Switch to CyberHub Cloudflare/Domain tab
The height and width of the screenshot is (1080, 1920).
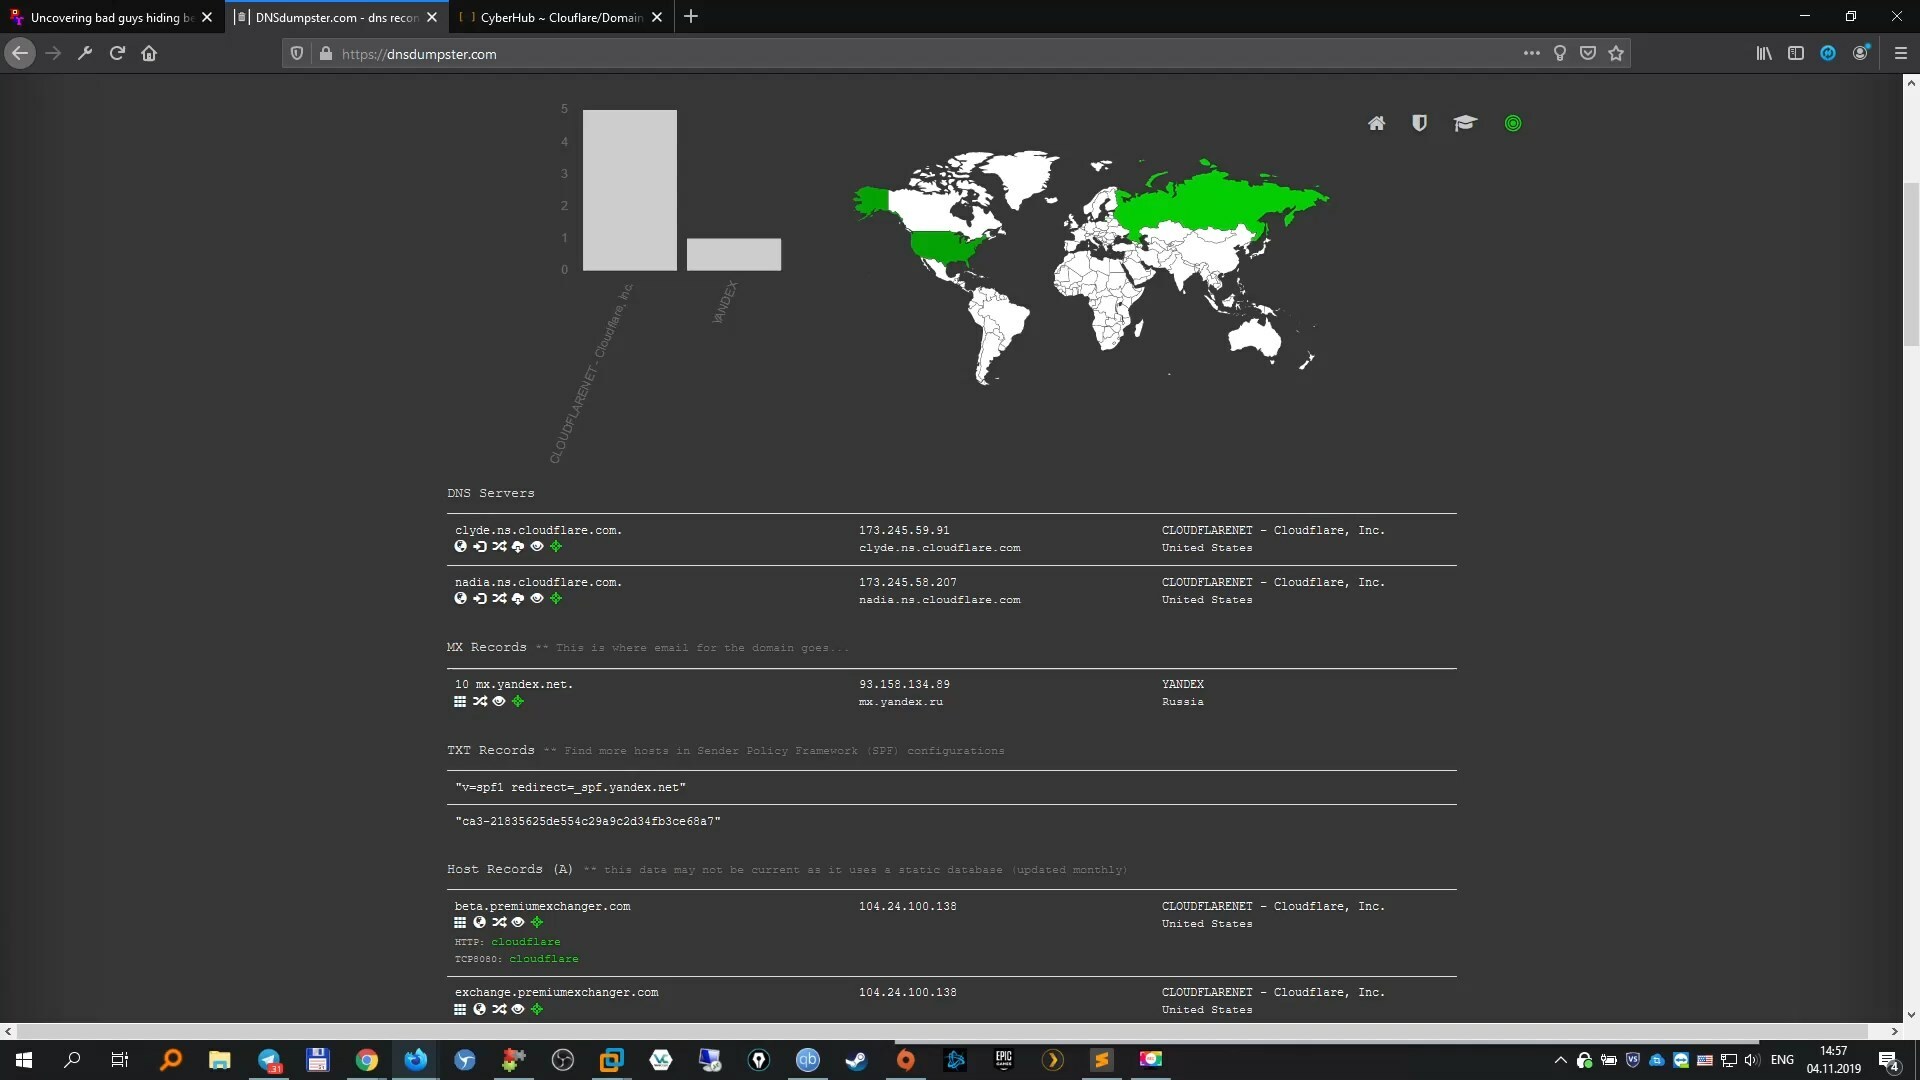pos(560,17)
